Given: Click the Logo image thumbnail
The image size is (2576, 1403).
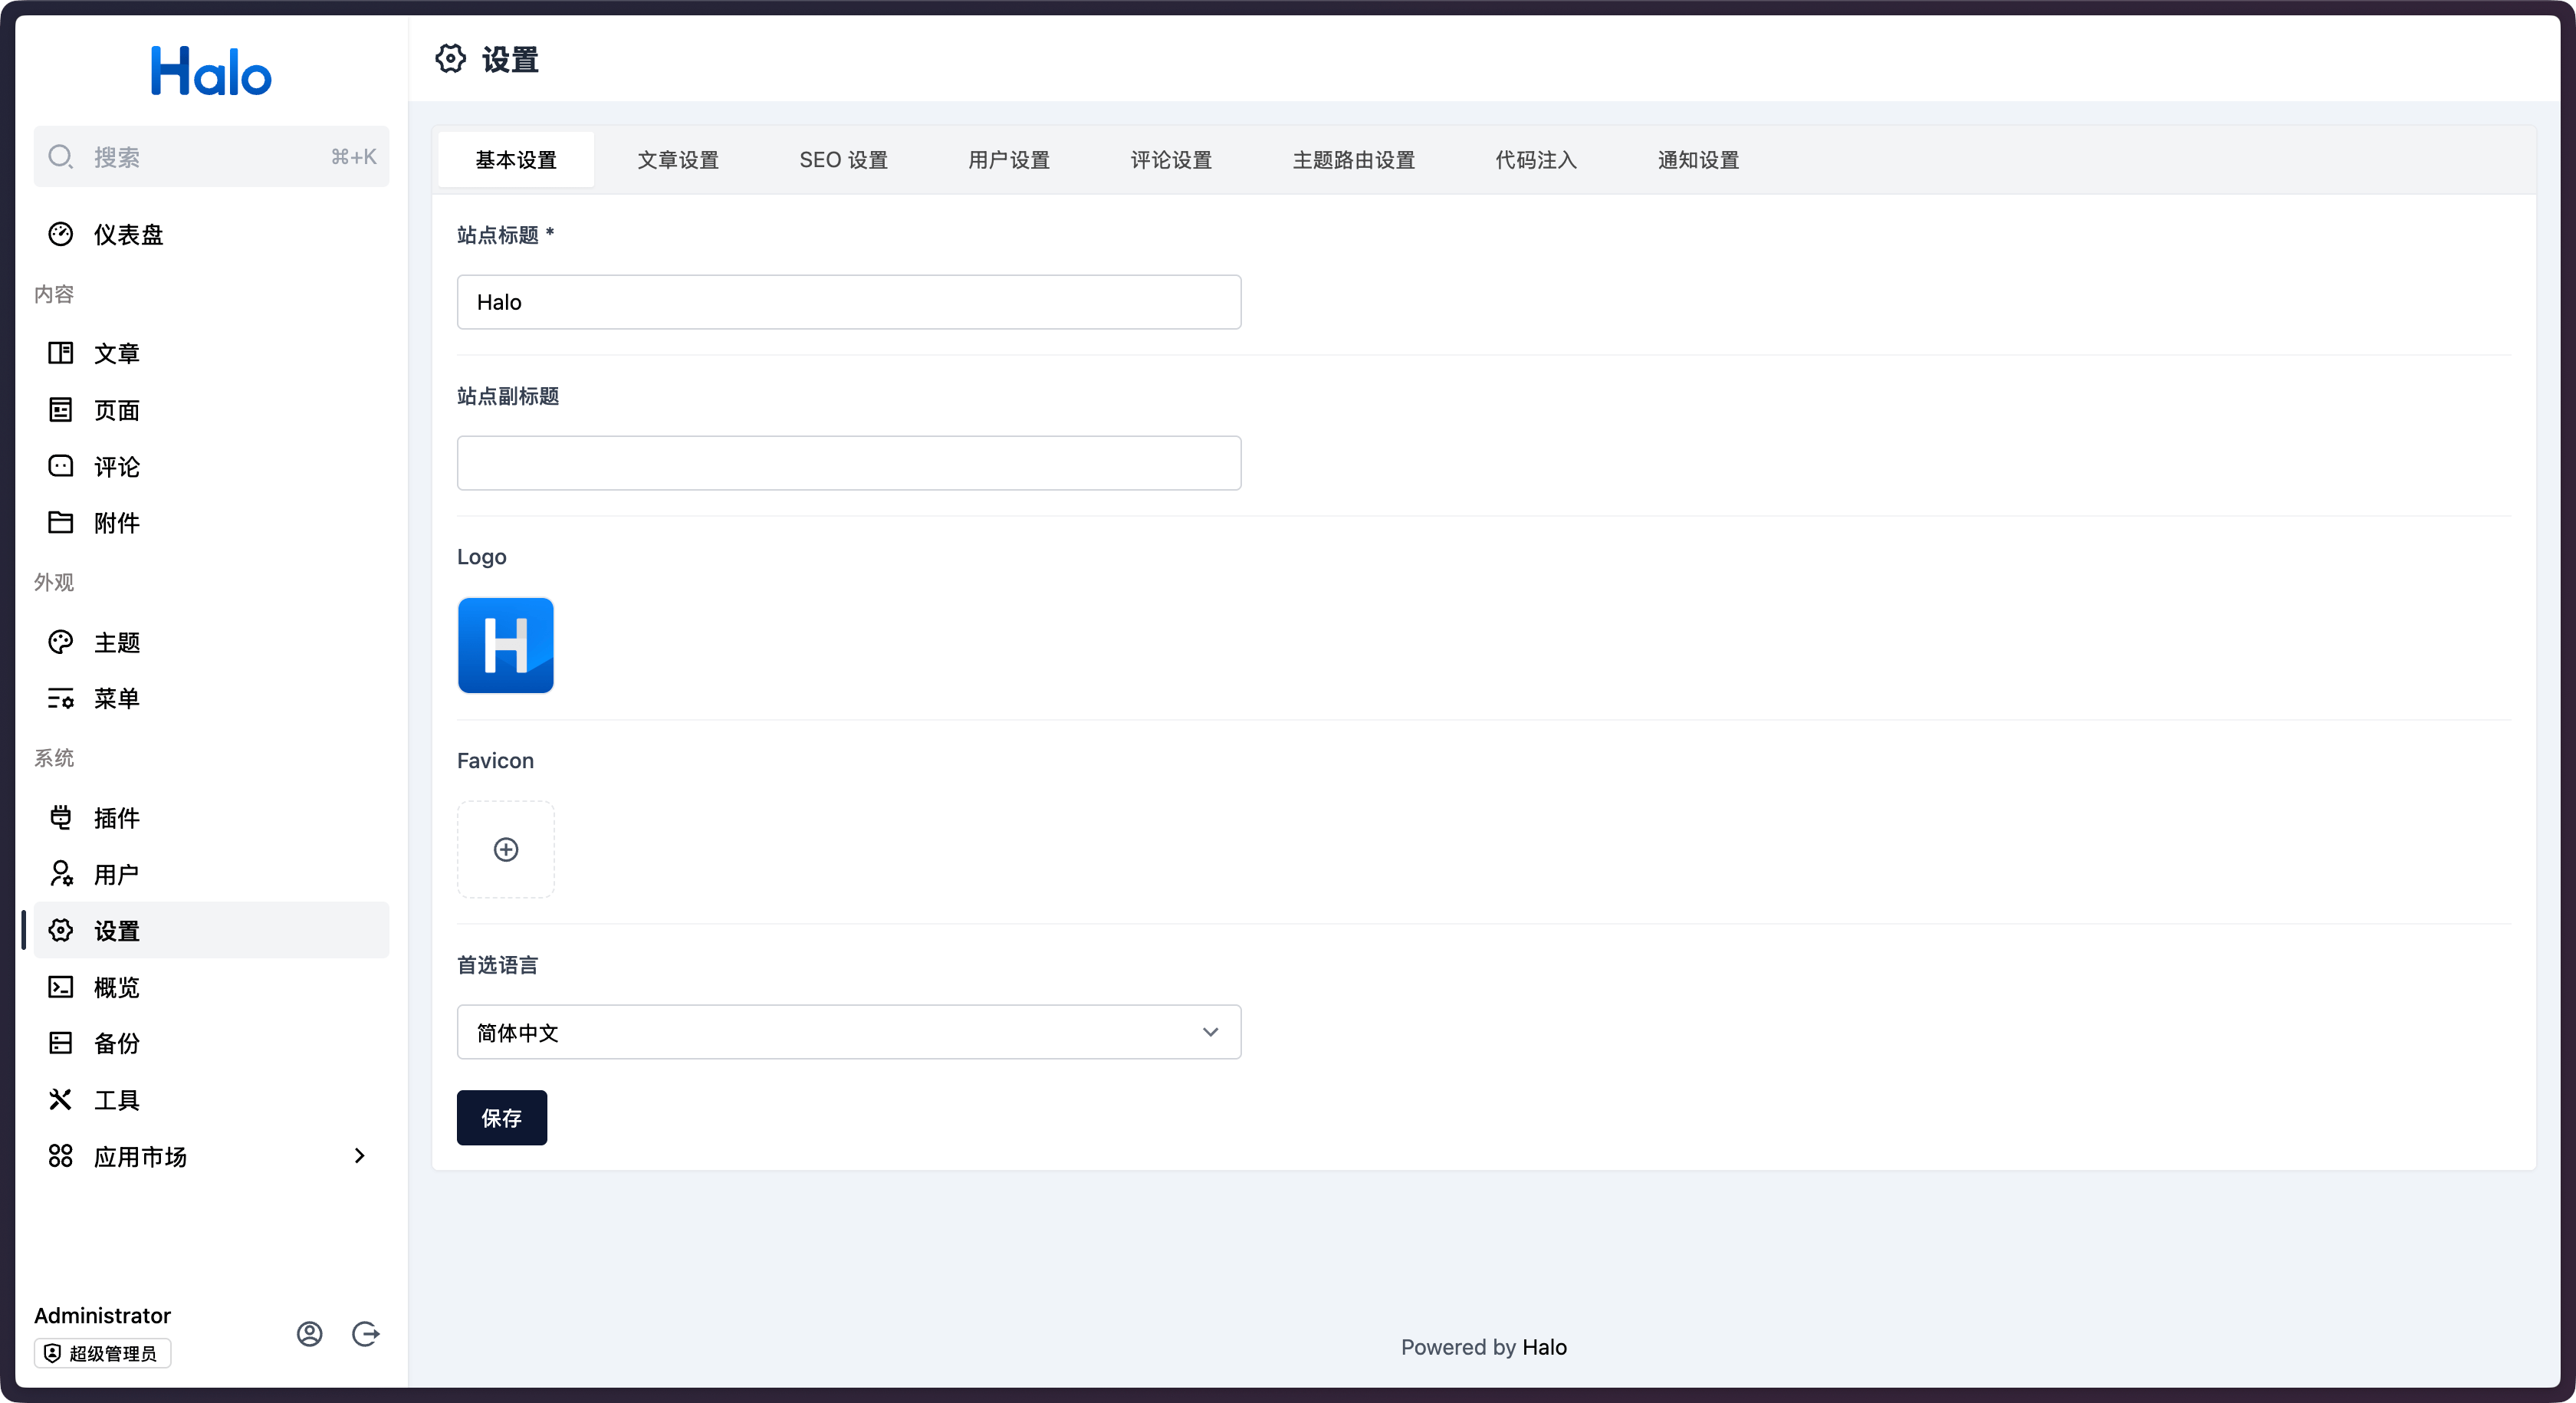Looking at the screenshot, I should tap(506, 645).
